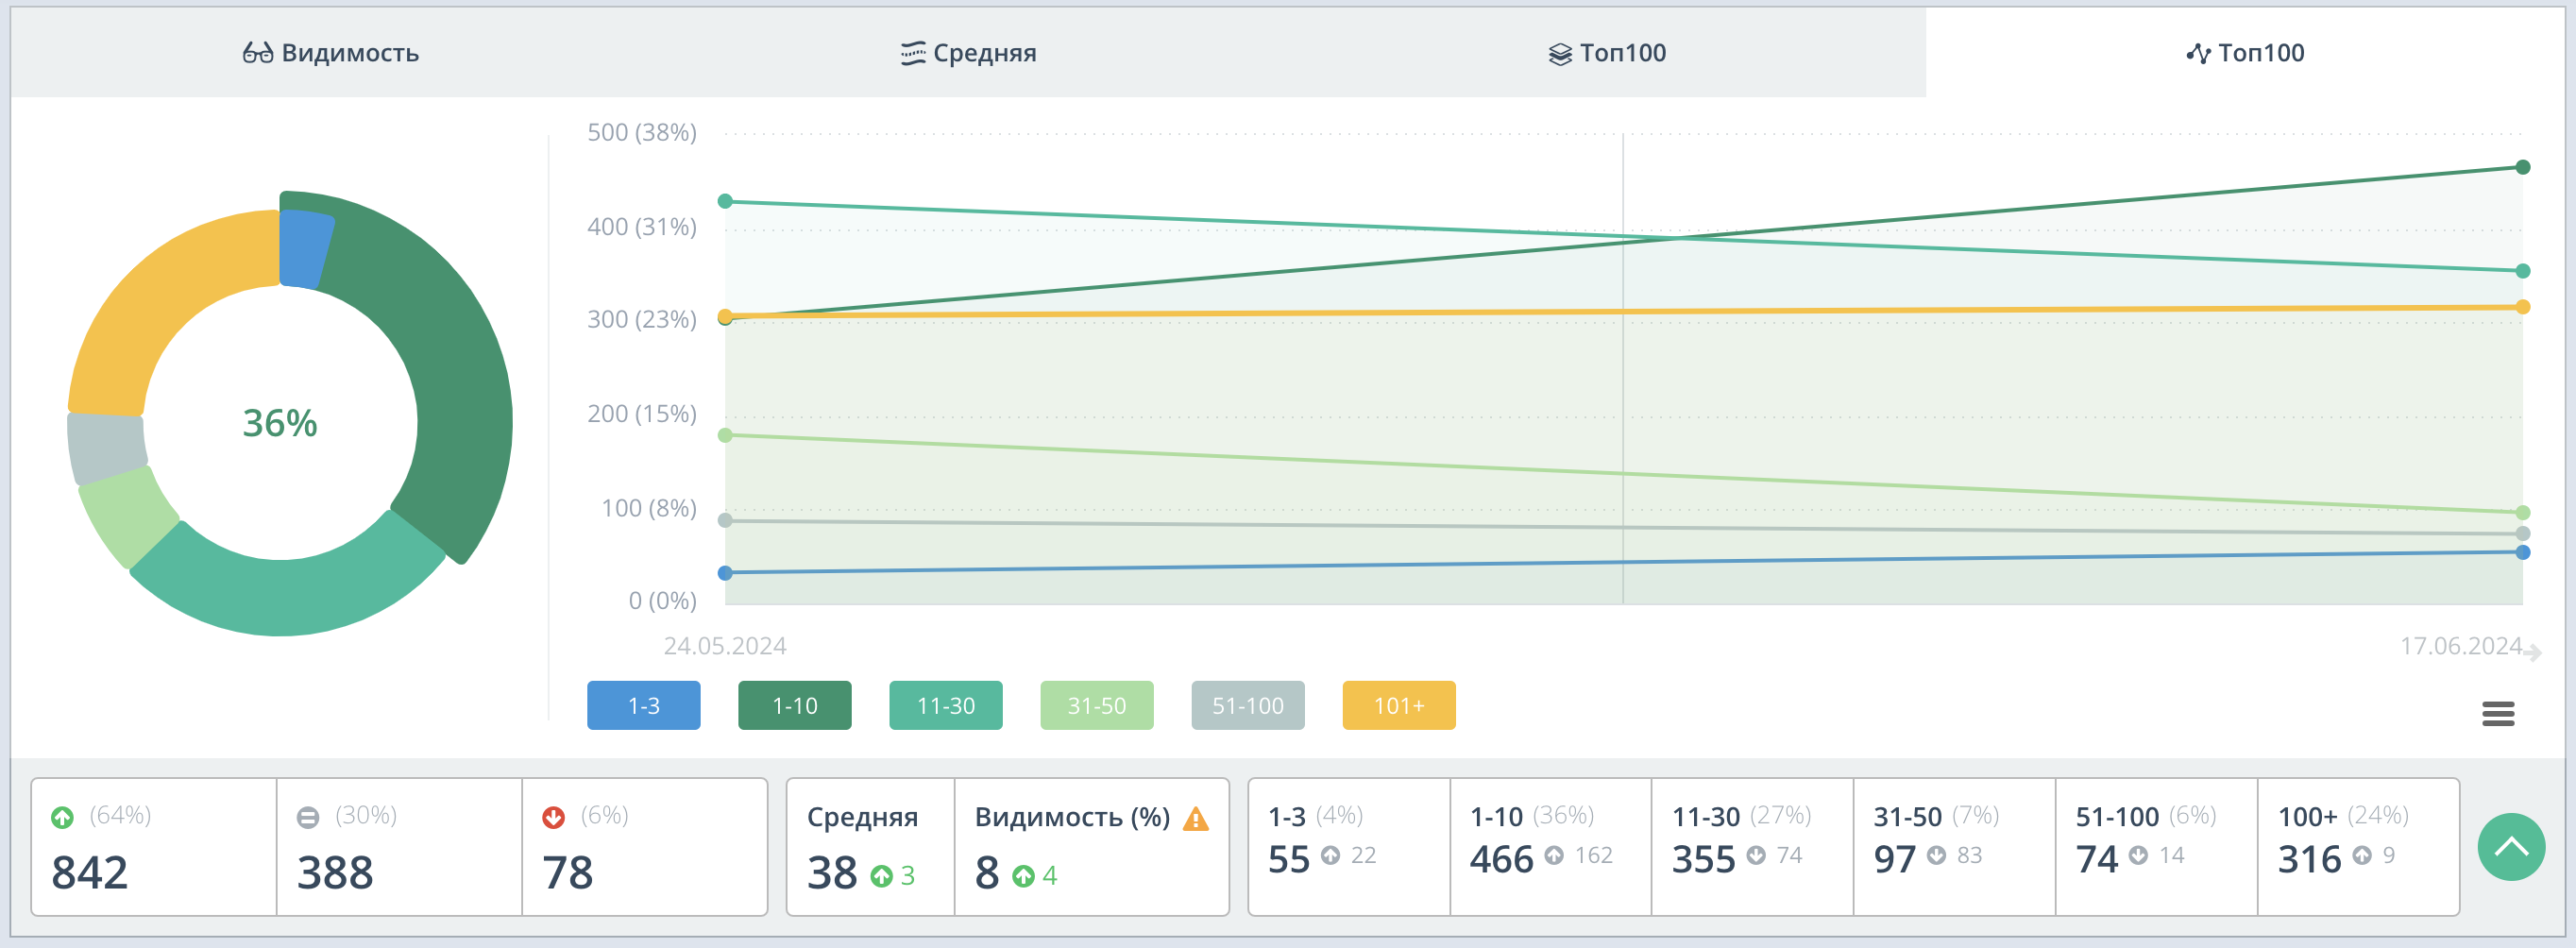Open the chart hamburger export menu

point(2497,713)
